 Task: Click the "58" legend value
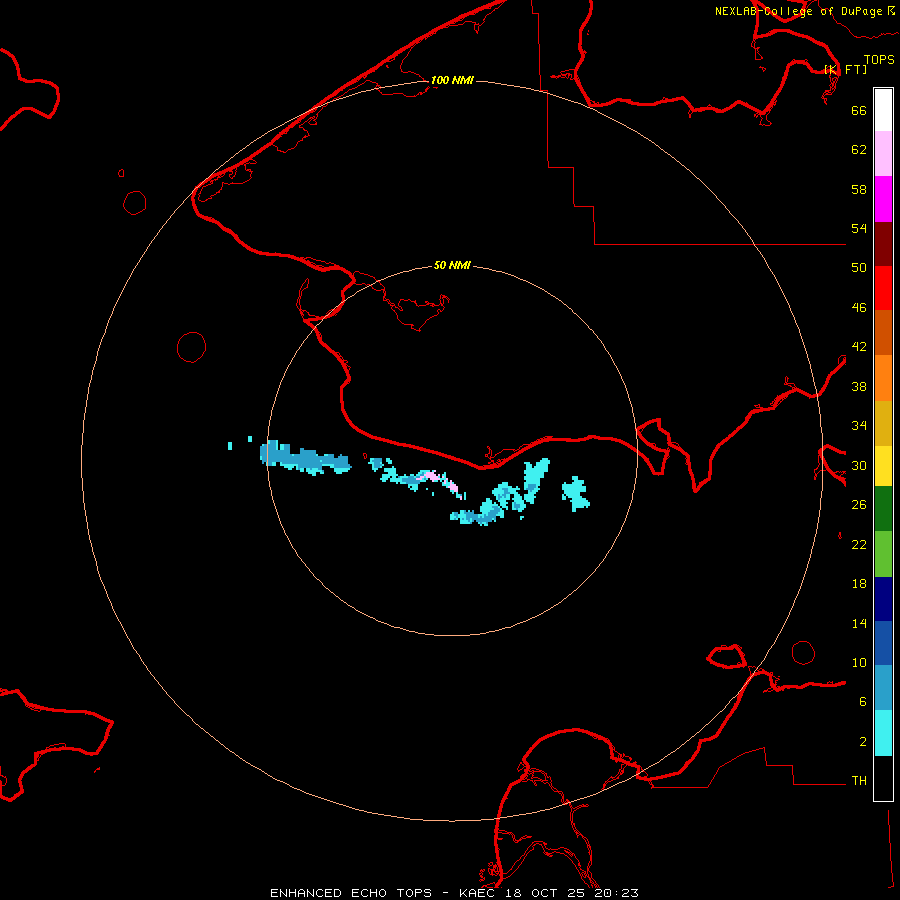859,189
